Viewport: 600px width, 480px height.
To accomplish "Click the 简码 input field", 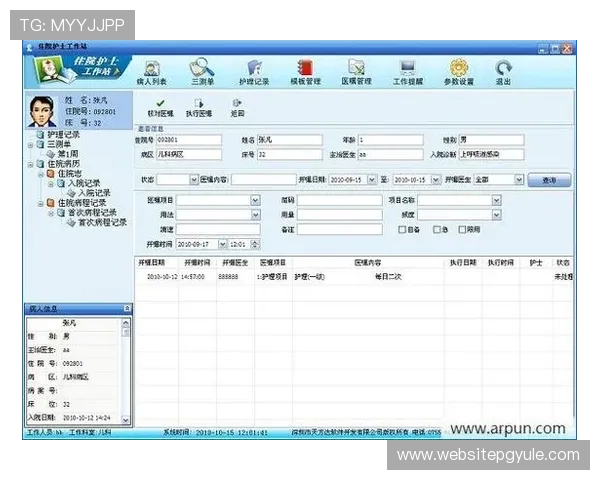I will tap(340, 200).
